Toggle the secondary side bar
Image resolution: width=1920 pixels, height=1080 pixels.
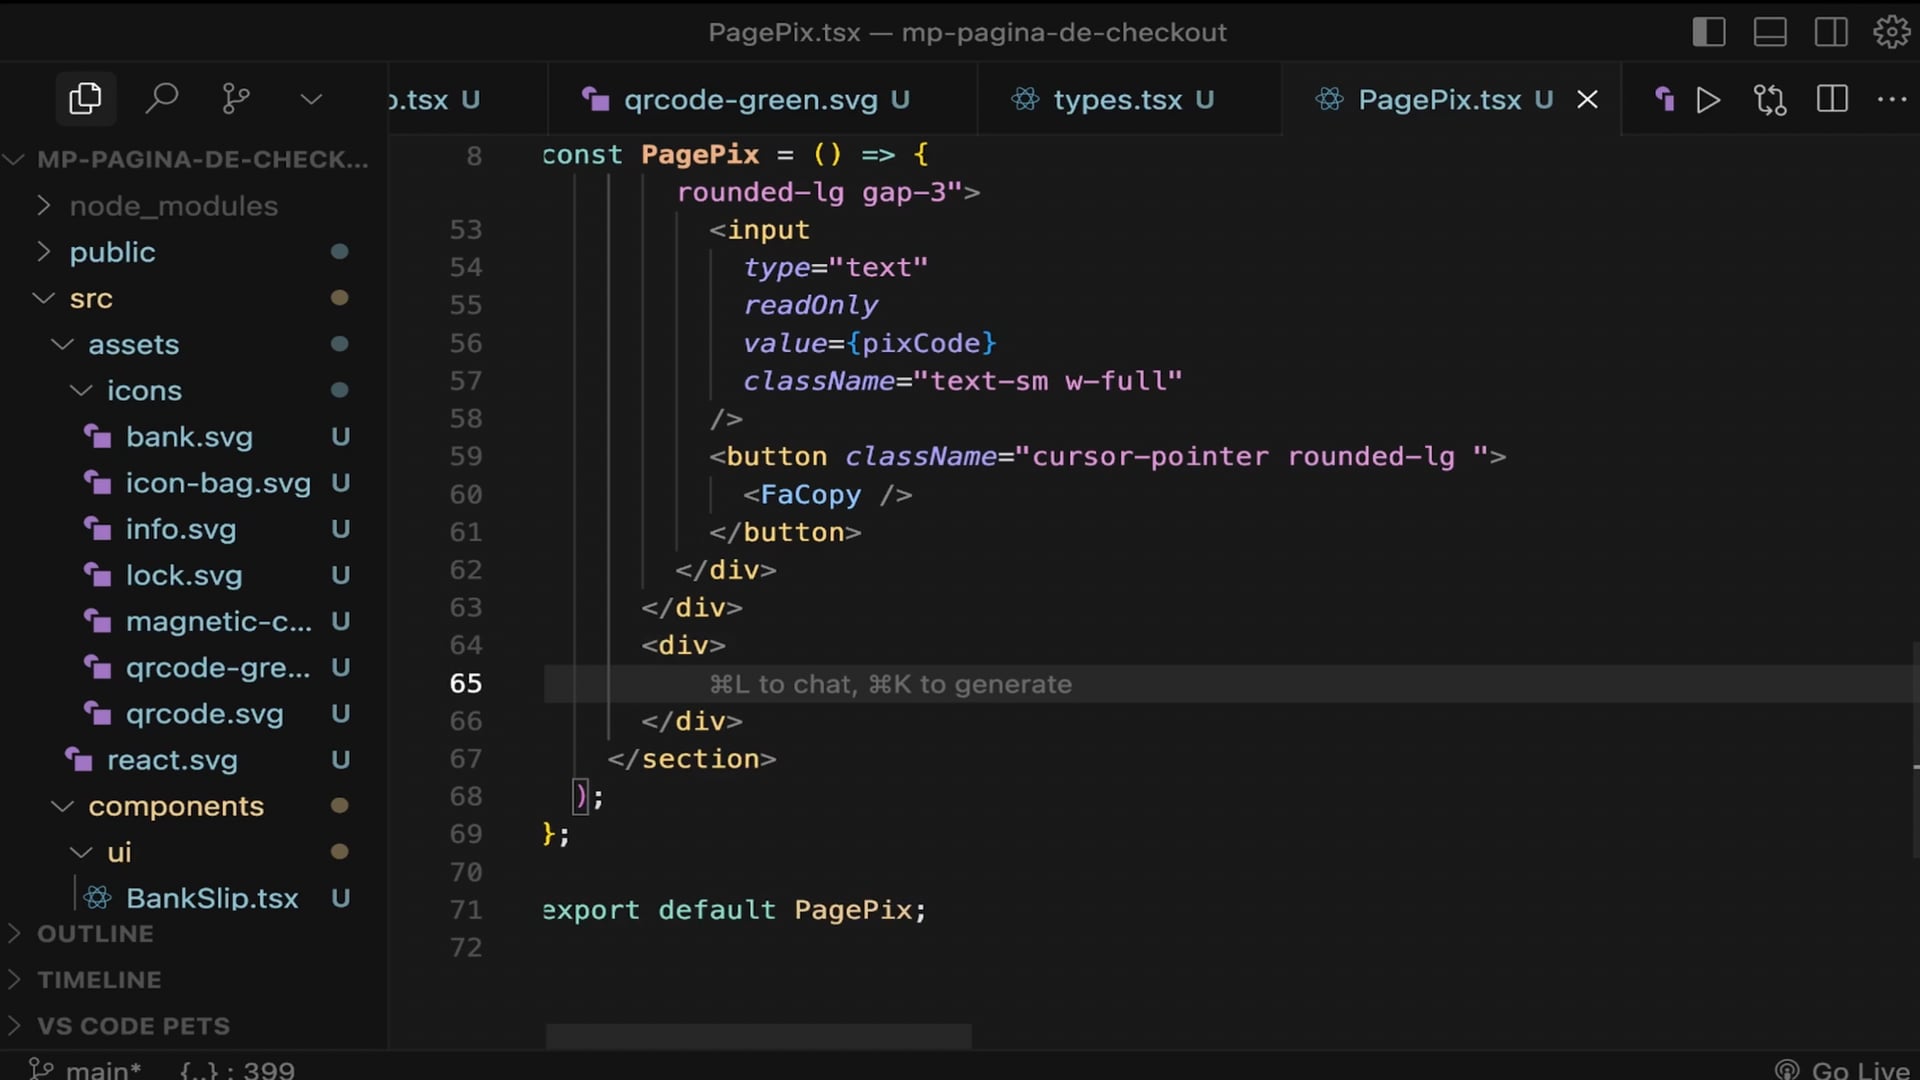click(1831, 32)
